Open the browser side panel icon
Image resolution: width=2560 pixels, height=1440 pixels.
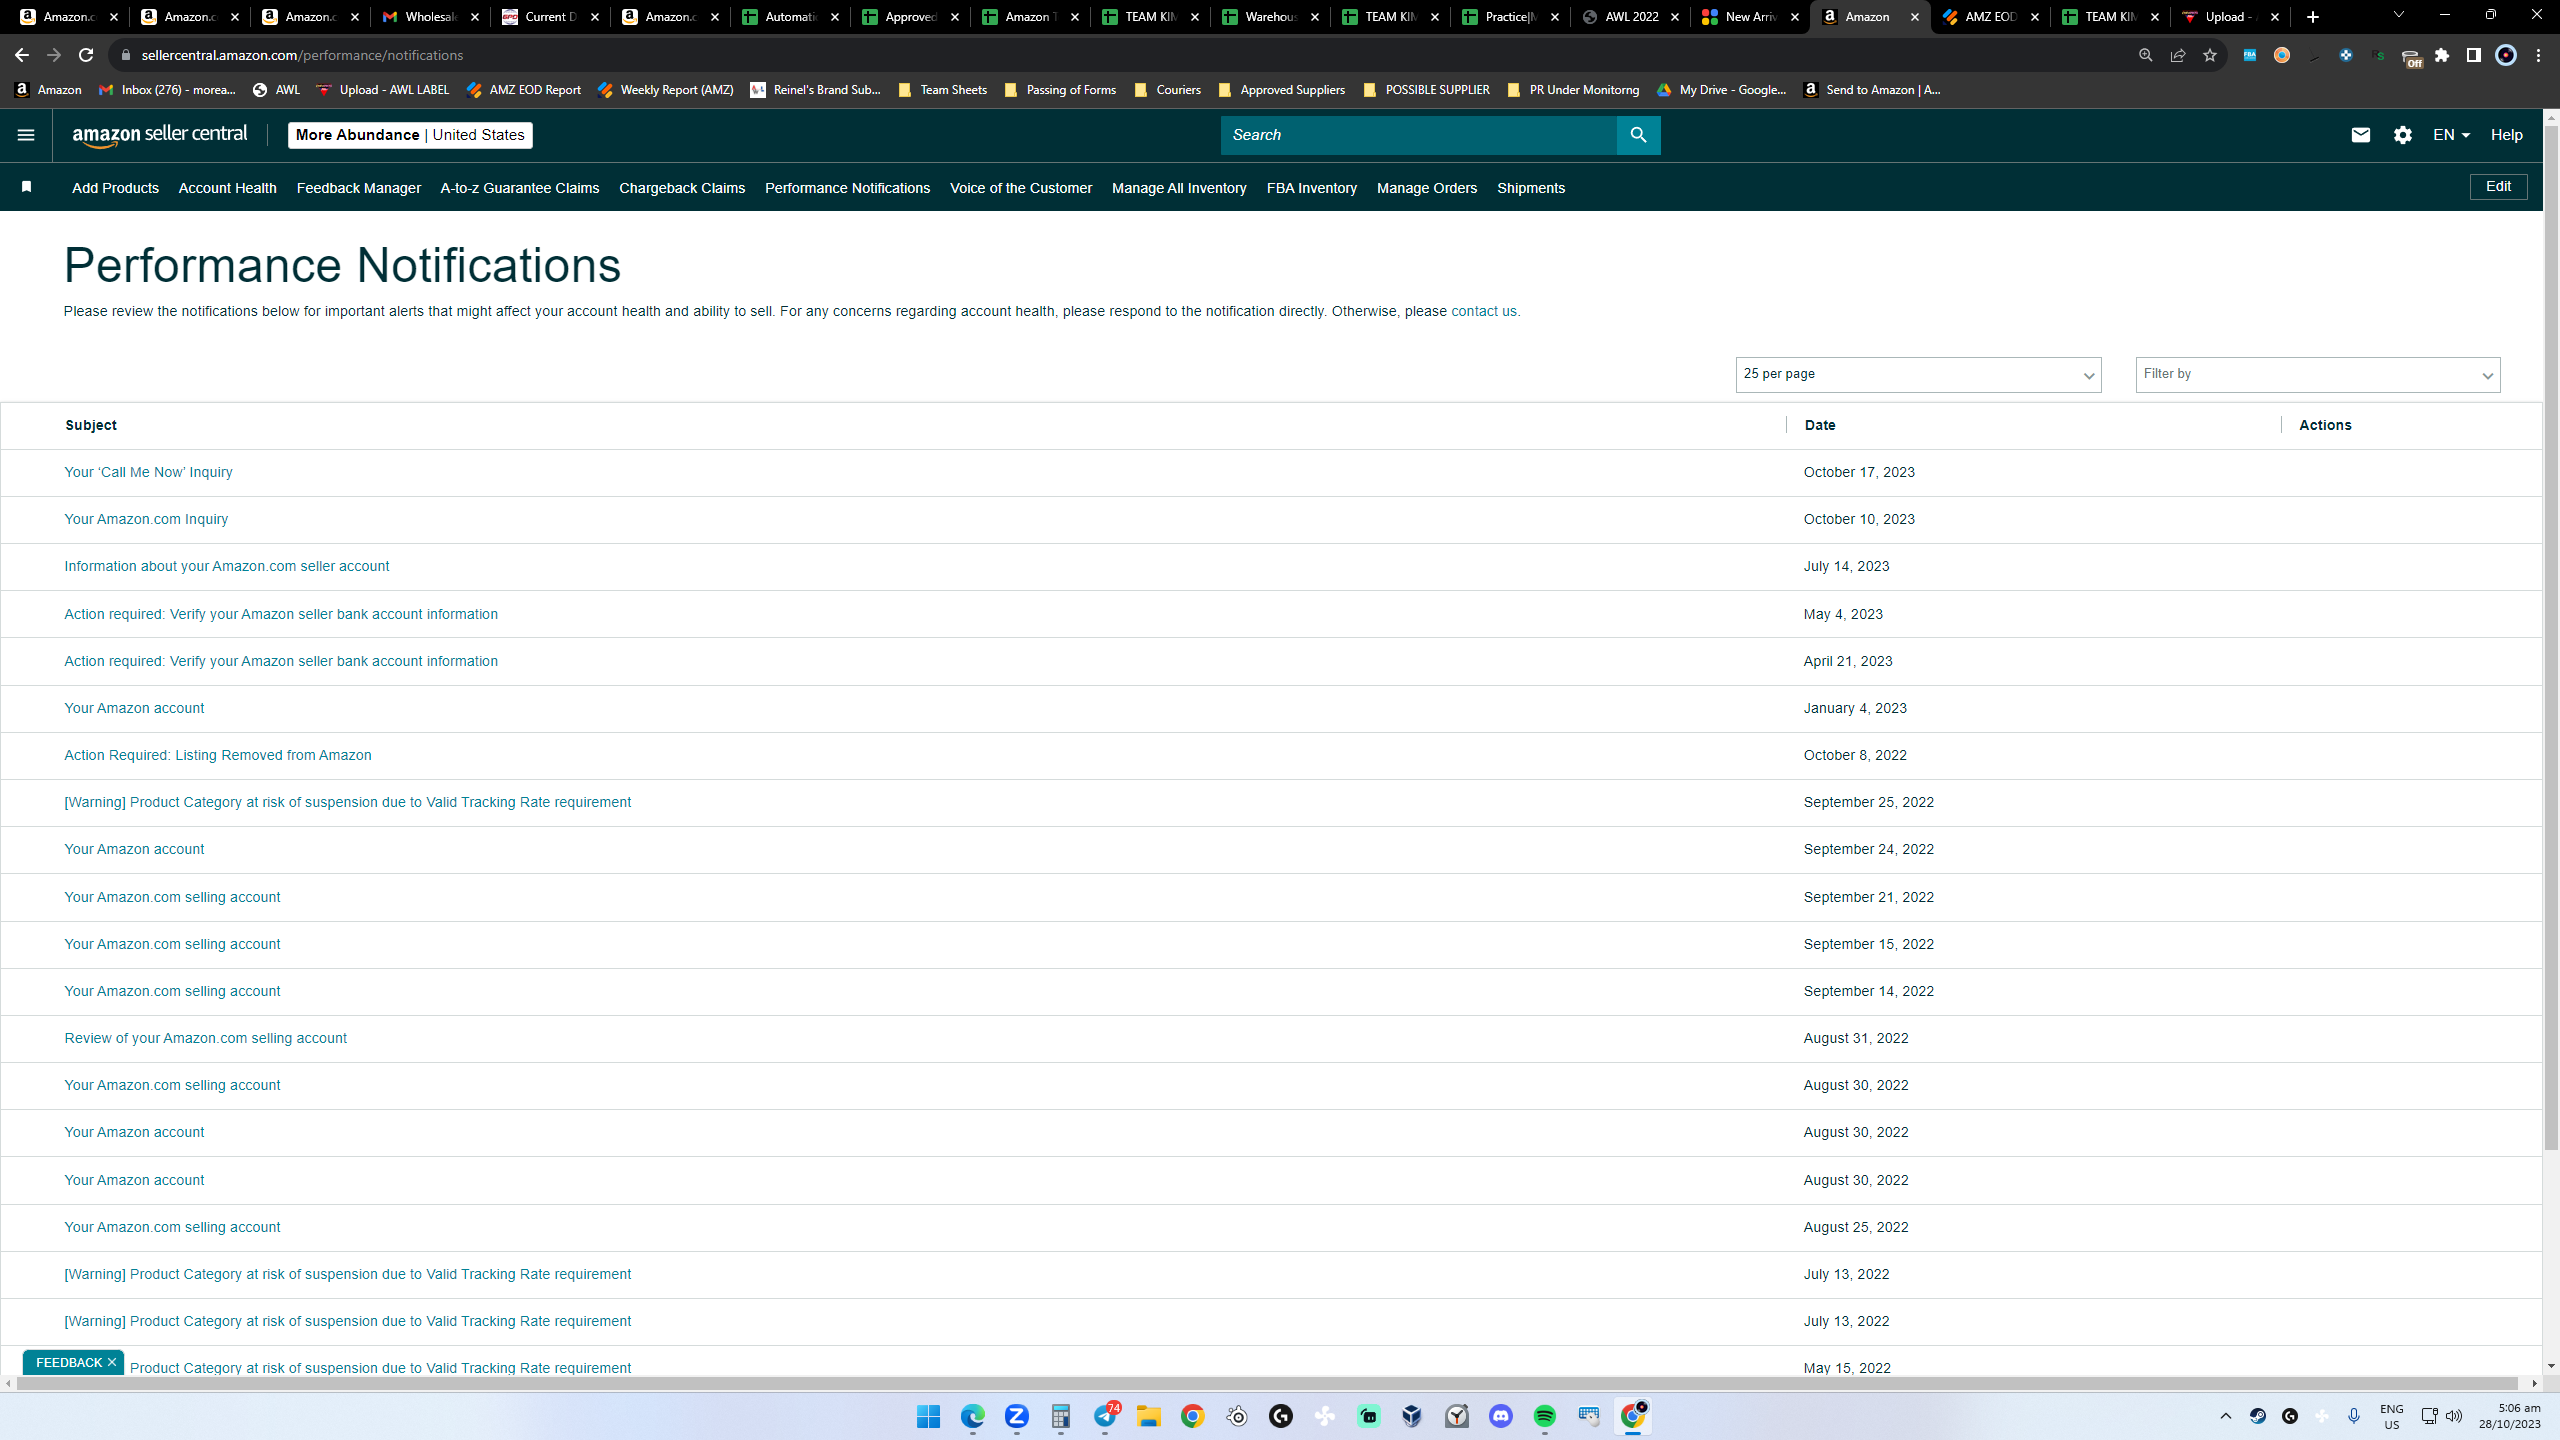2473,55
